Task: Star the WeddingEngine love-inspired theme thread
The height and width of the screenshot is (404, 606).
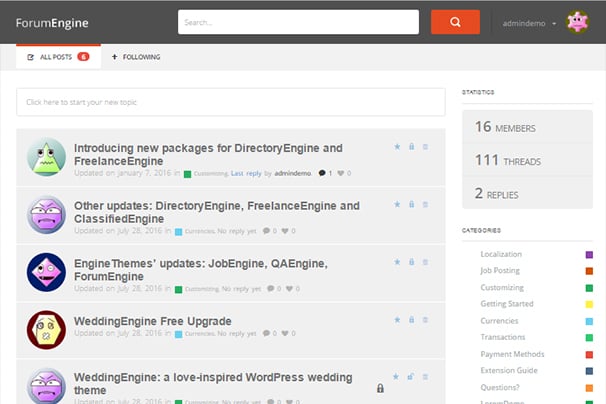Action: tap(396, 377)
